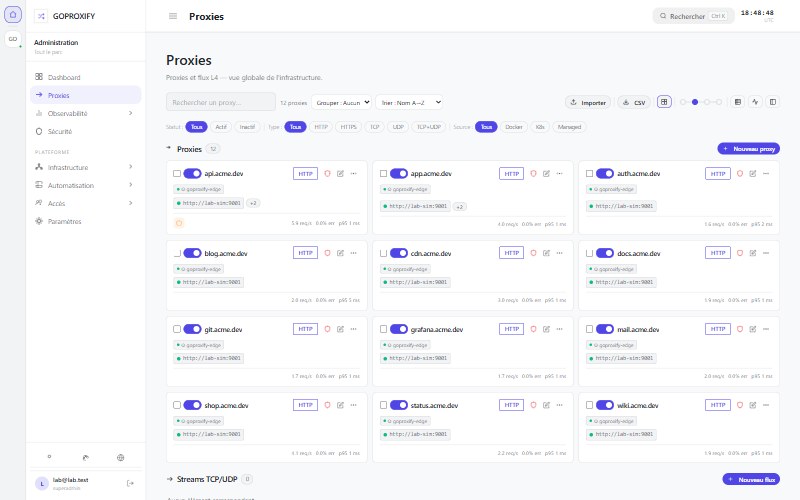800x500 pixels.
Task: Edit the cdn.acme.dev proxy
Action: [546, 253]
